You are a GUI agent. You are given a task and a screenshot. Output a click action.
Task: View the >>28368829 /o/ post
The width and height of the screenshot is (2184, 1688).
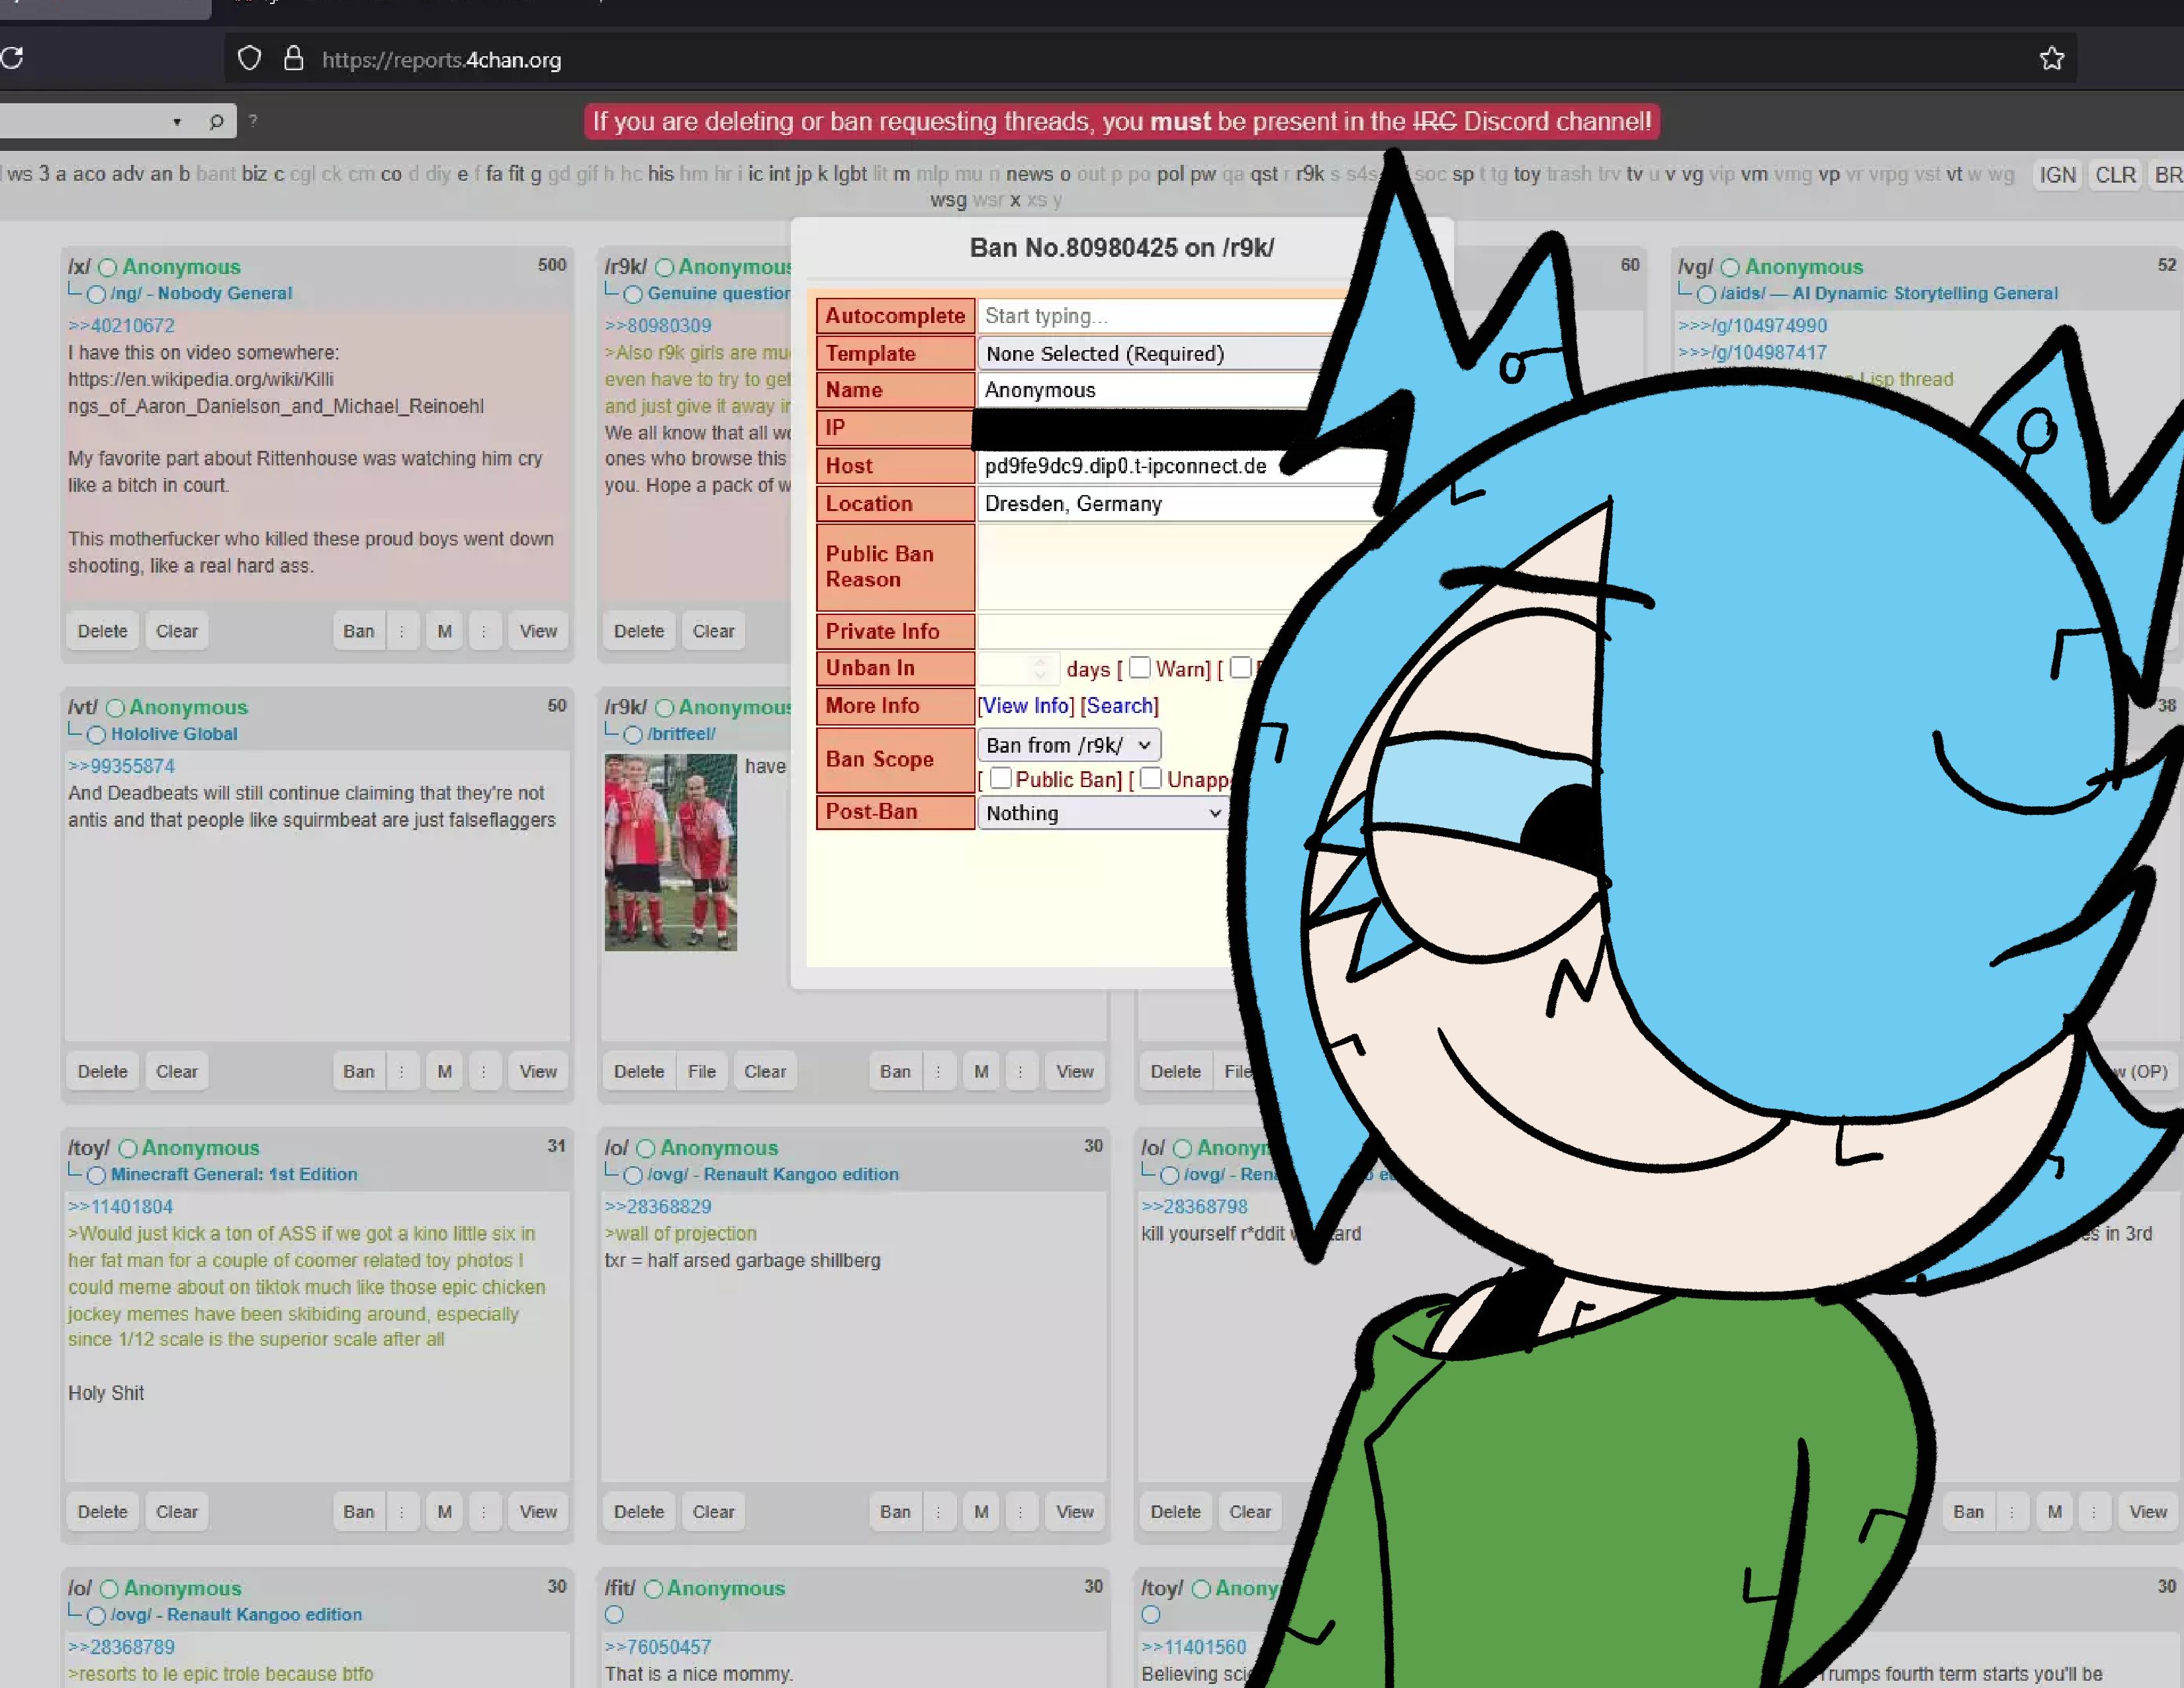(x=1075, y=1512)
